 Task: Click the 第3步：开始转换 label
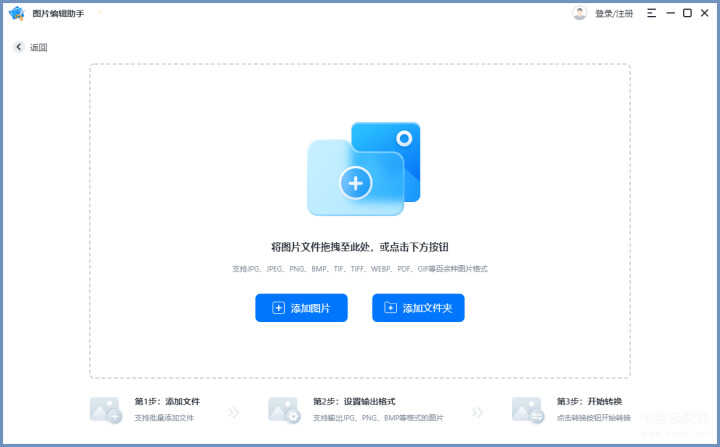click(590, 402)
